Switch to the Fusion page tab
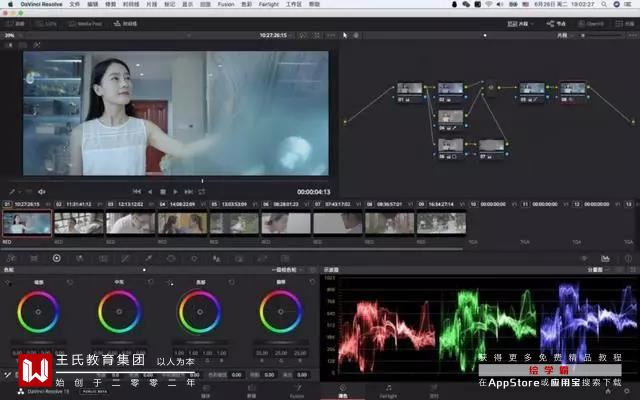Viewport: 640px width, 400px height. (298, 391)
